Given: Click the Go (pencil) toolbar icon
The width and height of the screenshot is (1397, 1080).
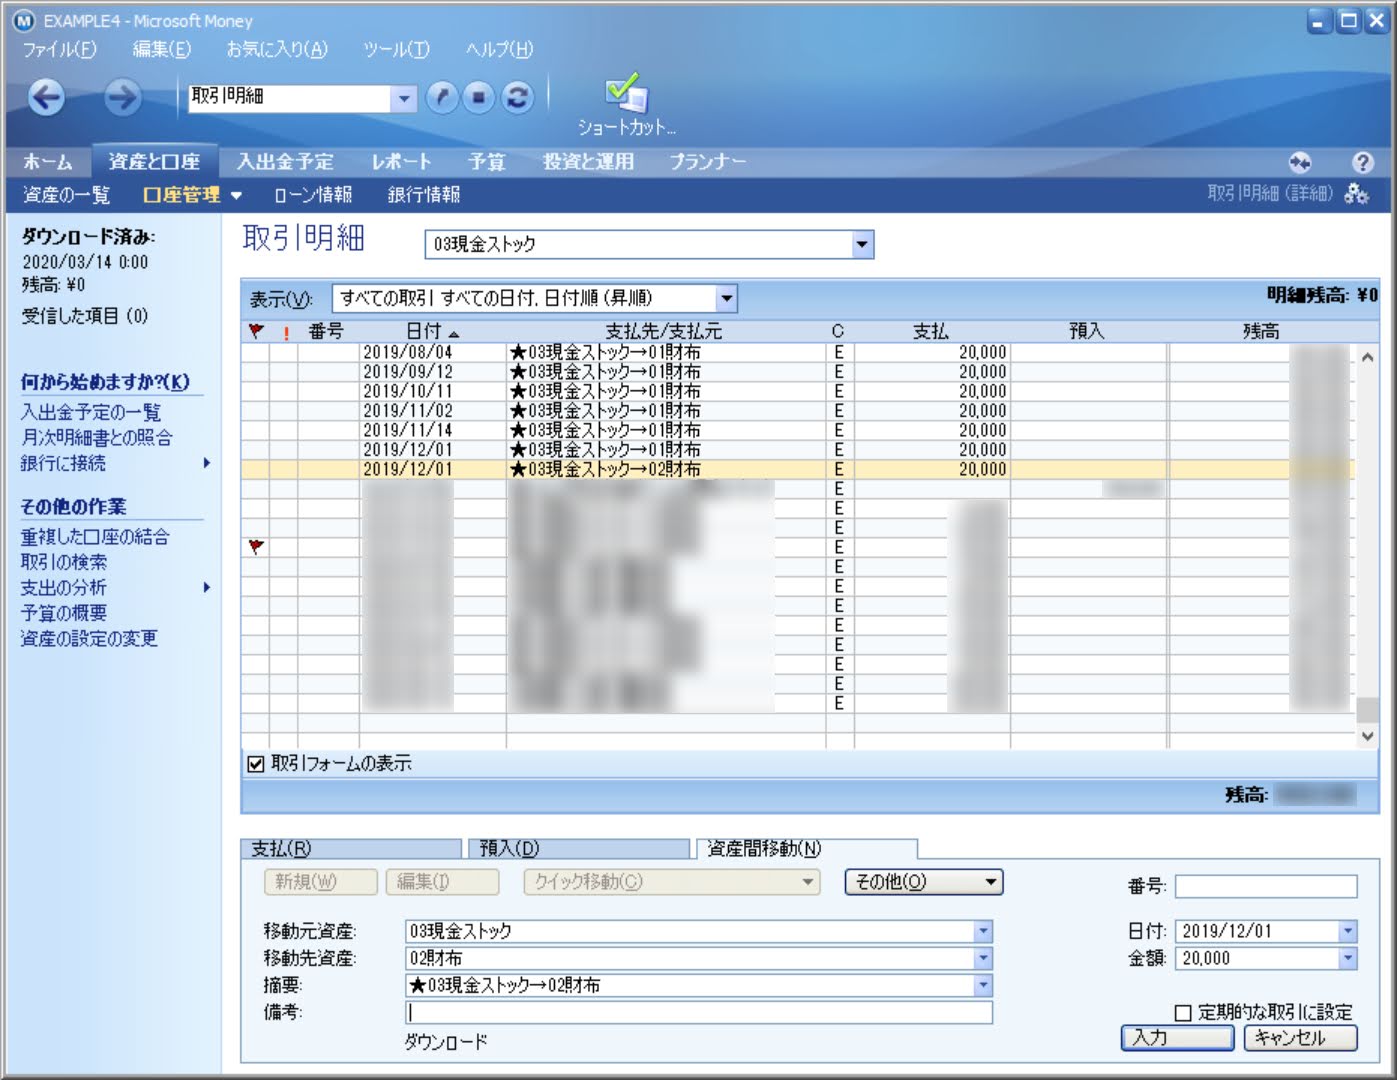Looking at the screenshot, I should pyautogui.click(x=442, y=97).
